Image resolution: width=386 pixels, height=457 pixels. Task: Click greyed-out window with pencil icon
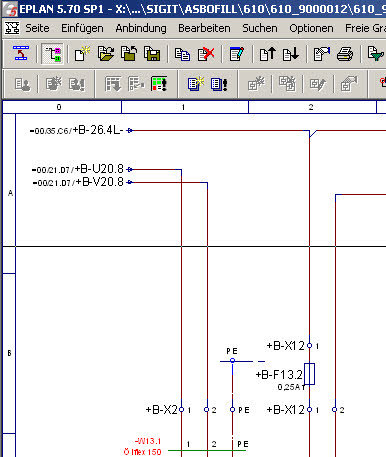click(x=318, y=84)
